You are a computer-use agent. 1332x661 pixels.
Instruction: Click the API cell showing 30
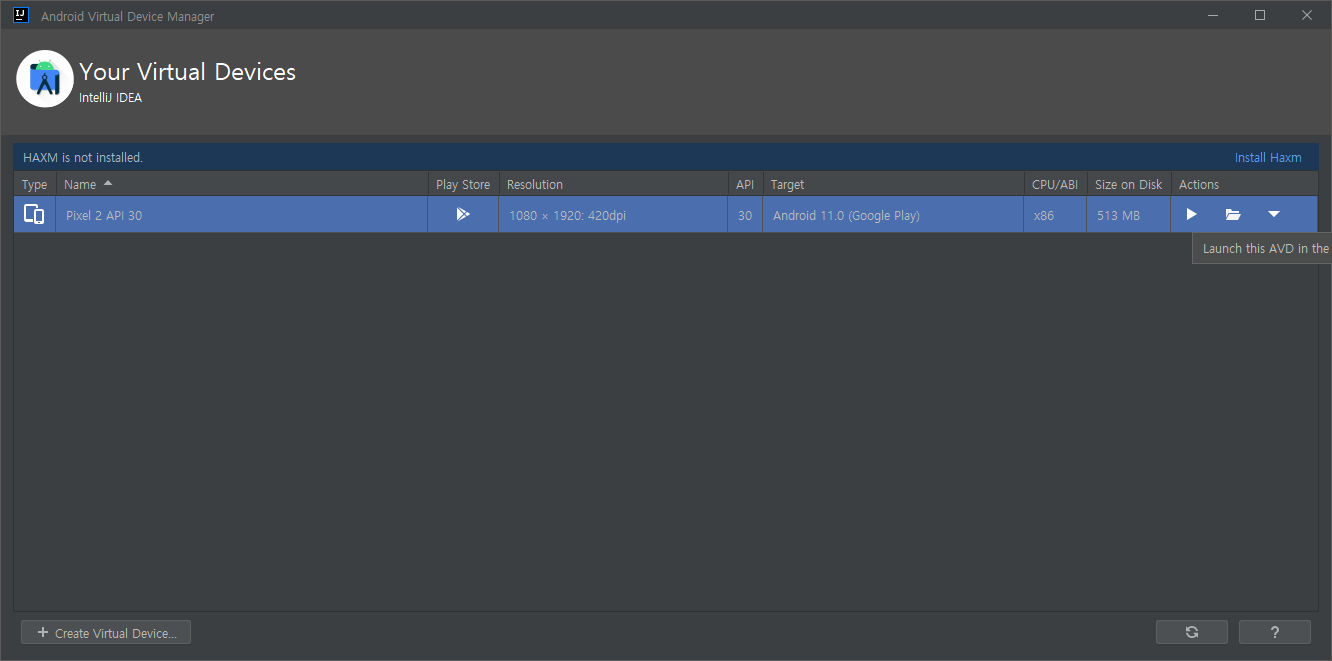[x=745, y=215]
